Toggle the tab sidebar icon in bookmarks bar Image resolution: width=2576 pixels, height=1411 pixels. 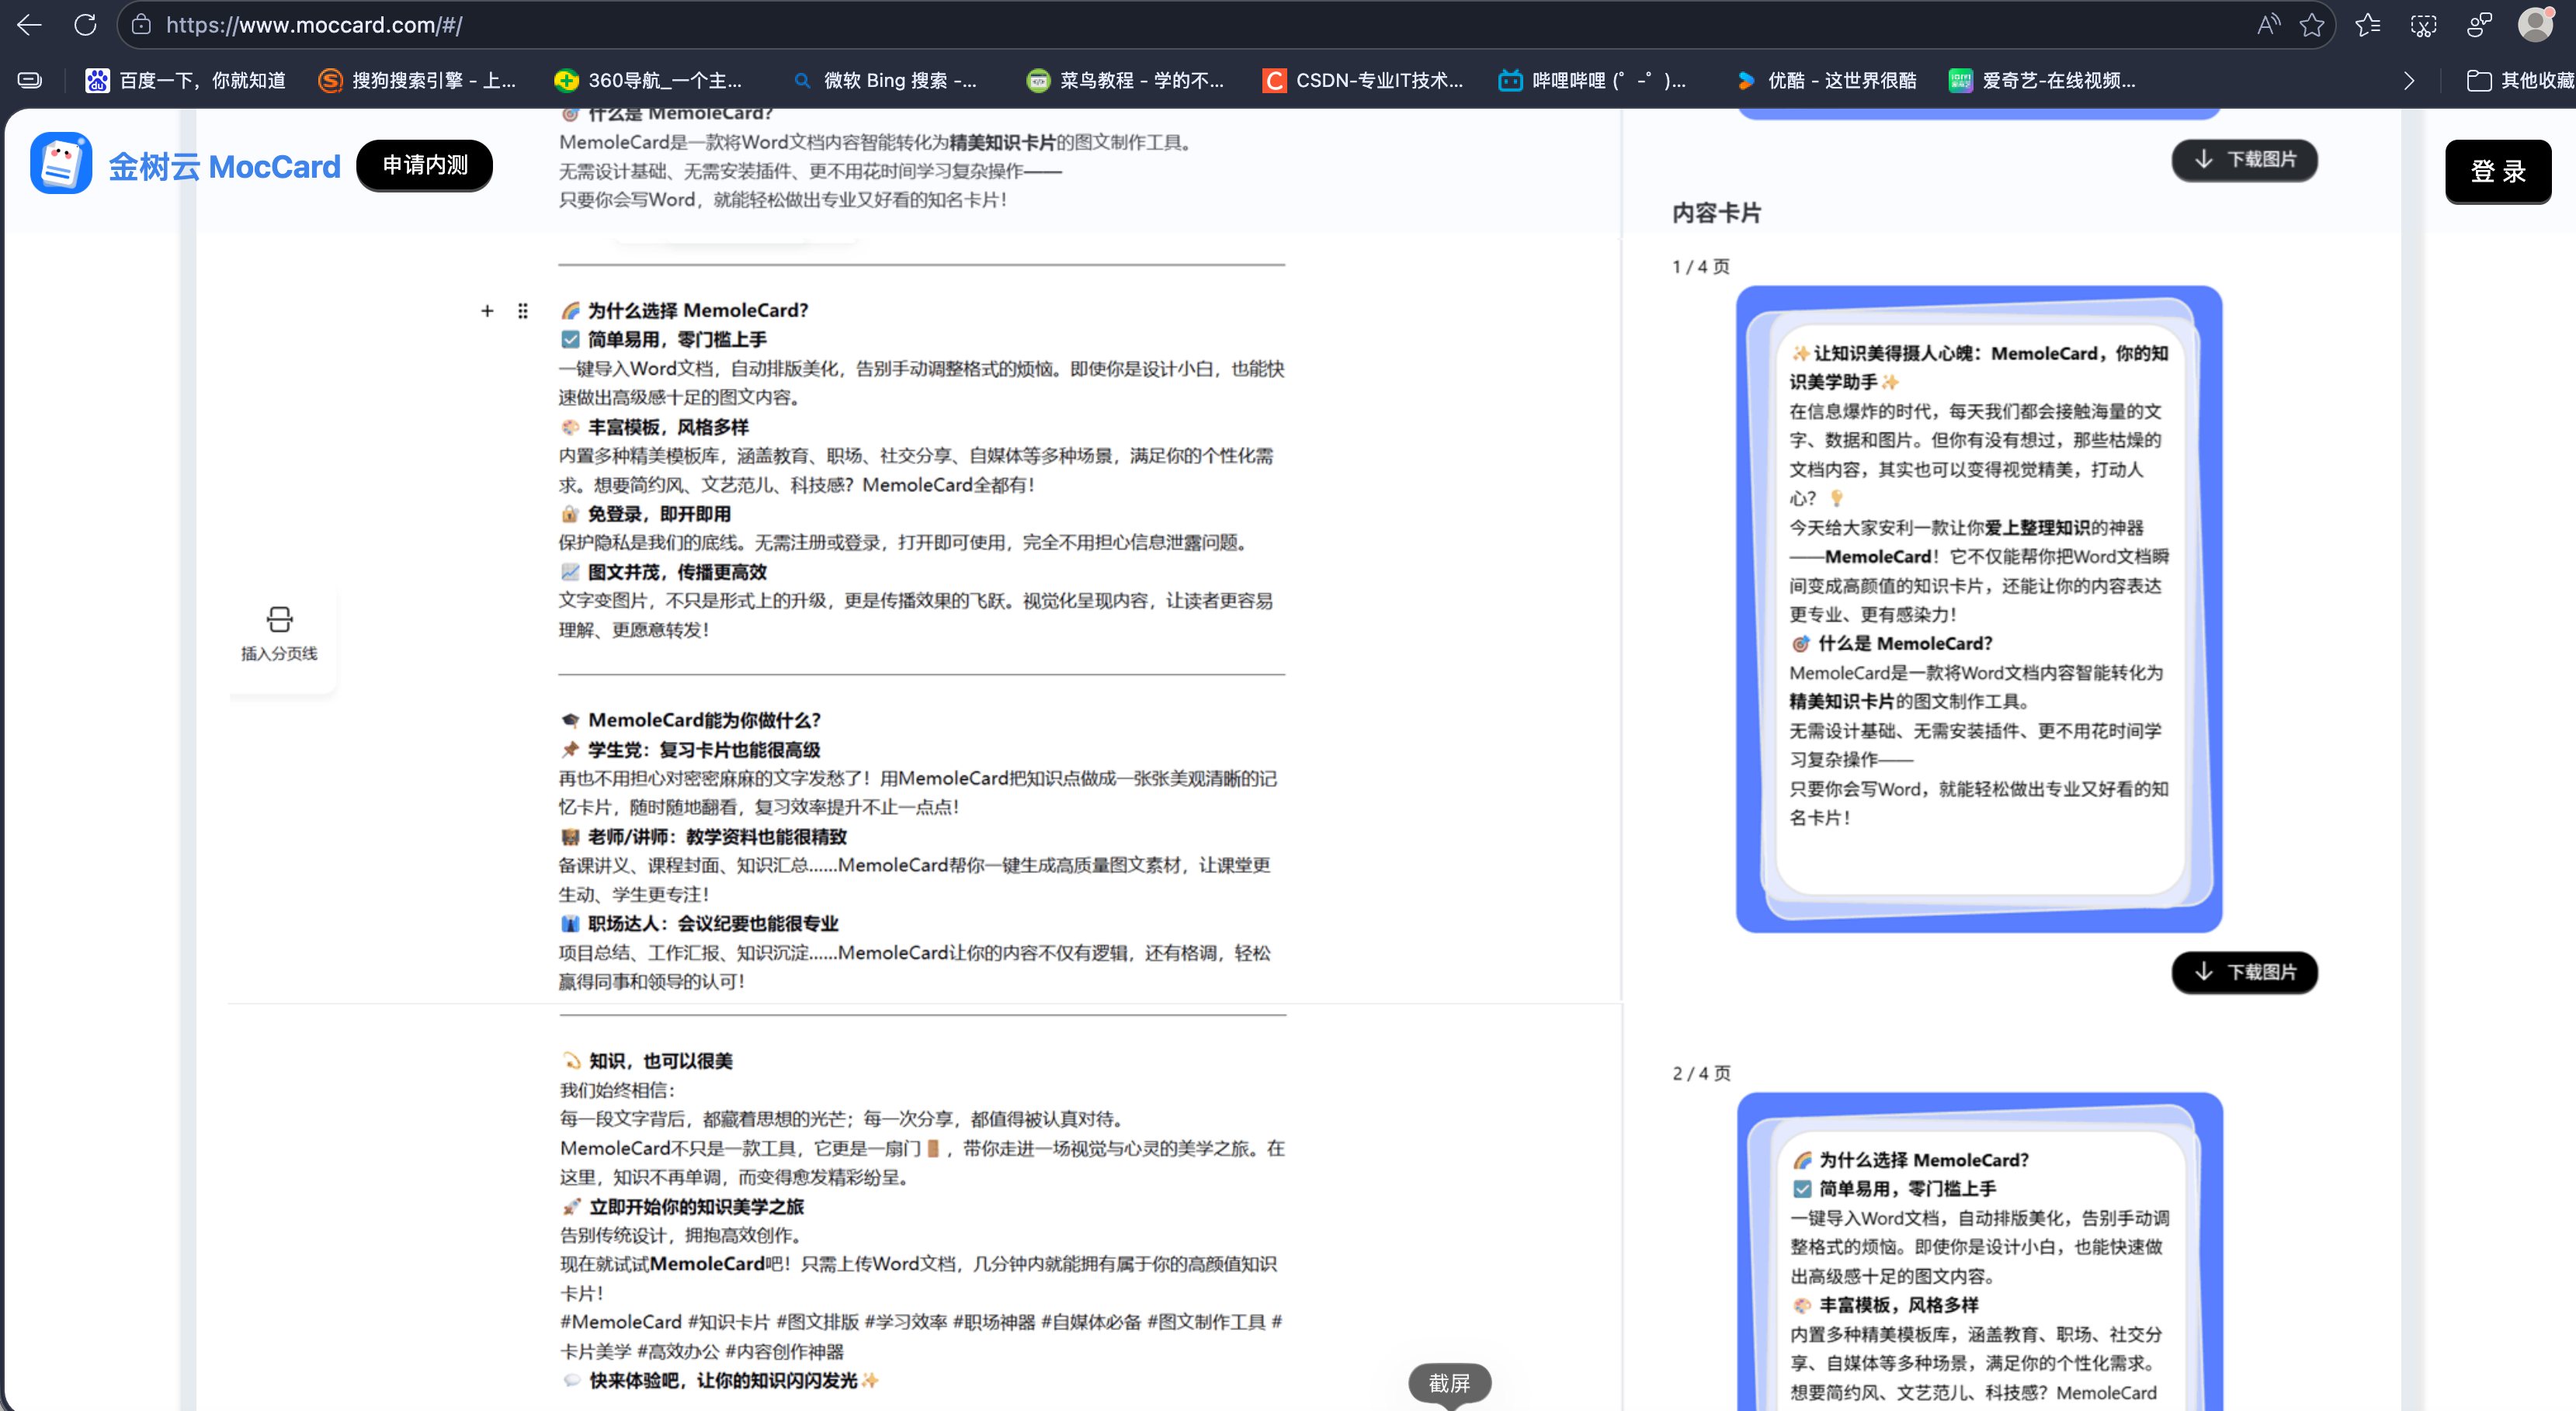(x=30, y=80)
